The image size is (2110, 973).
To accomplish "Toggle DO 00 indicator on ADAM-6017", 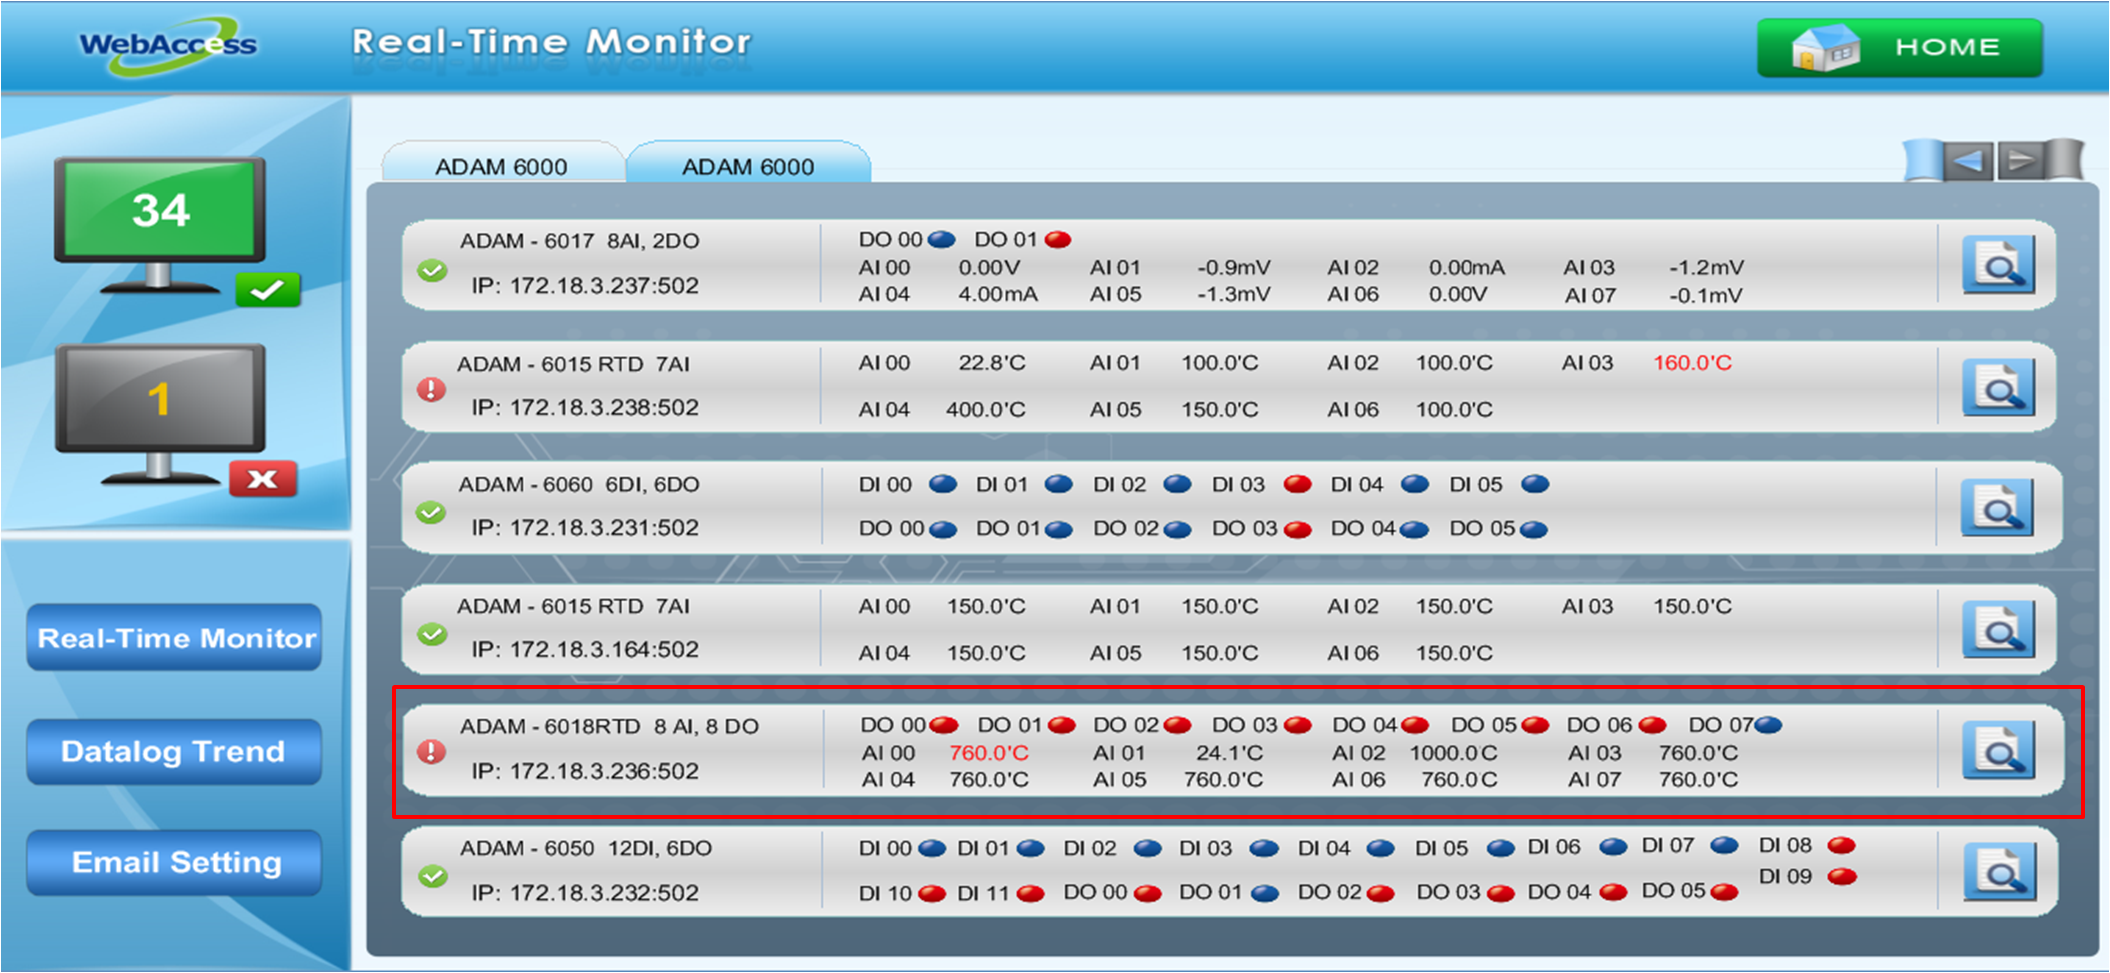I will (x=941, y=239).
